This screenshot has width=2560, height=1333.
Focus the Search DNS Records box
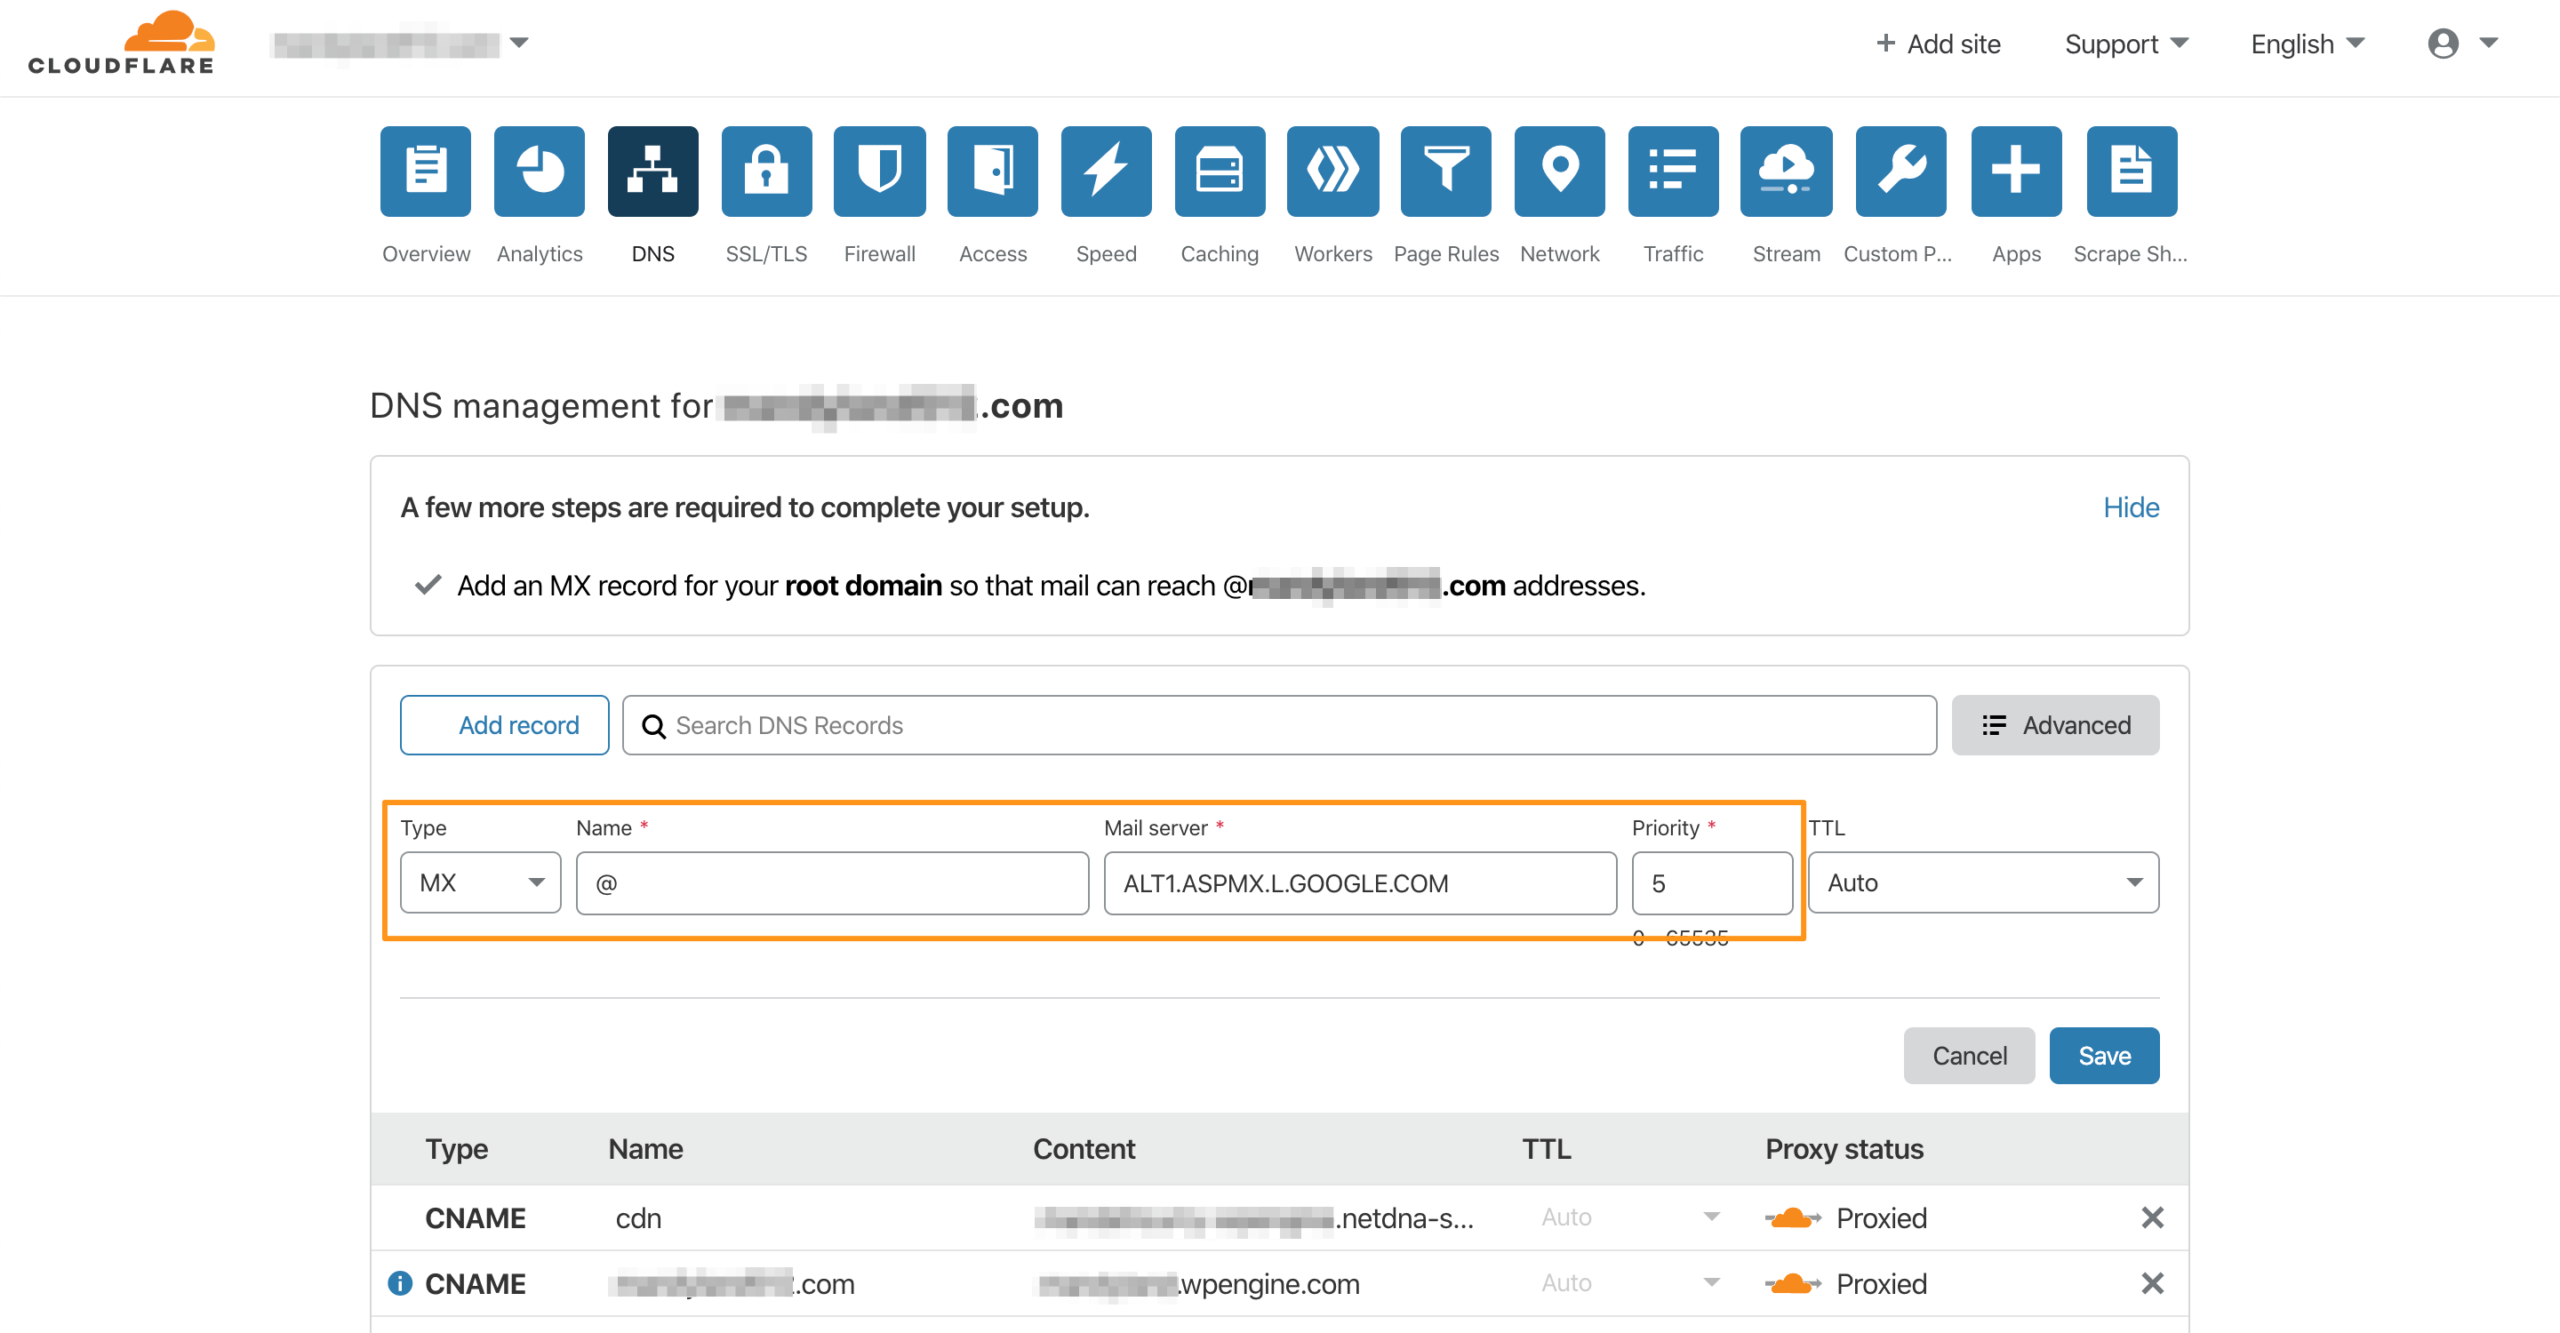pyautogui.click(x=1280, y=725)
